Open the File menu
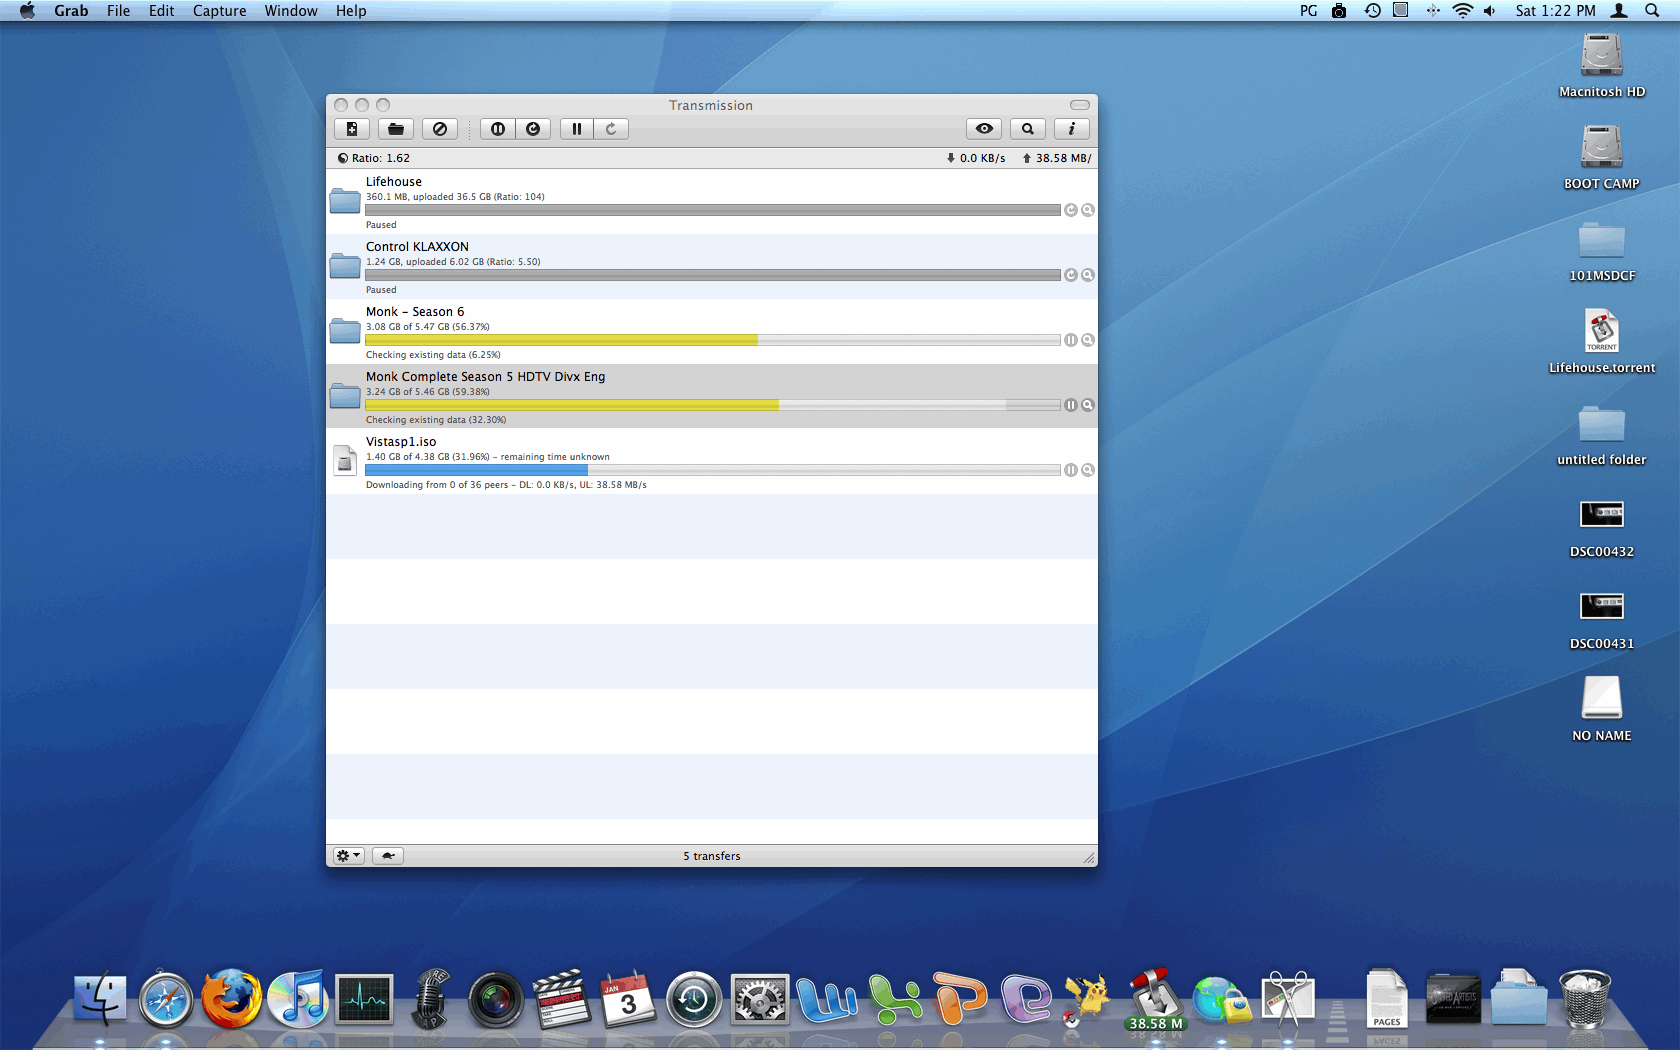The height and width of the screenshot is (1050, 1680). pos(118,11)
